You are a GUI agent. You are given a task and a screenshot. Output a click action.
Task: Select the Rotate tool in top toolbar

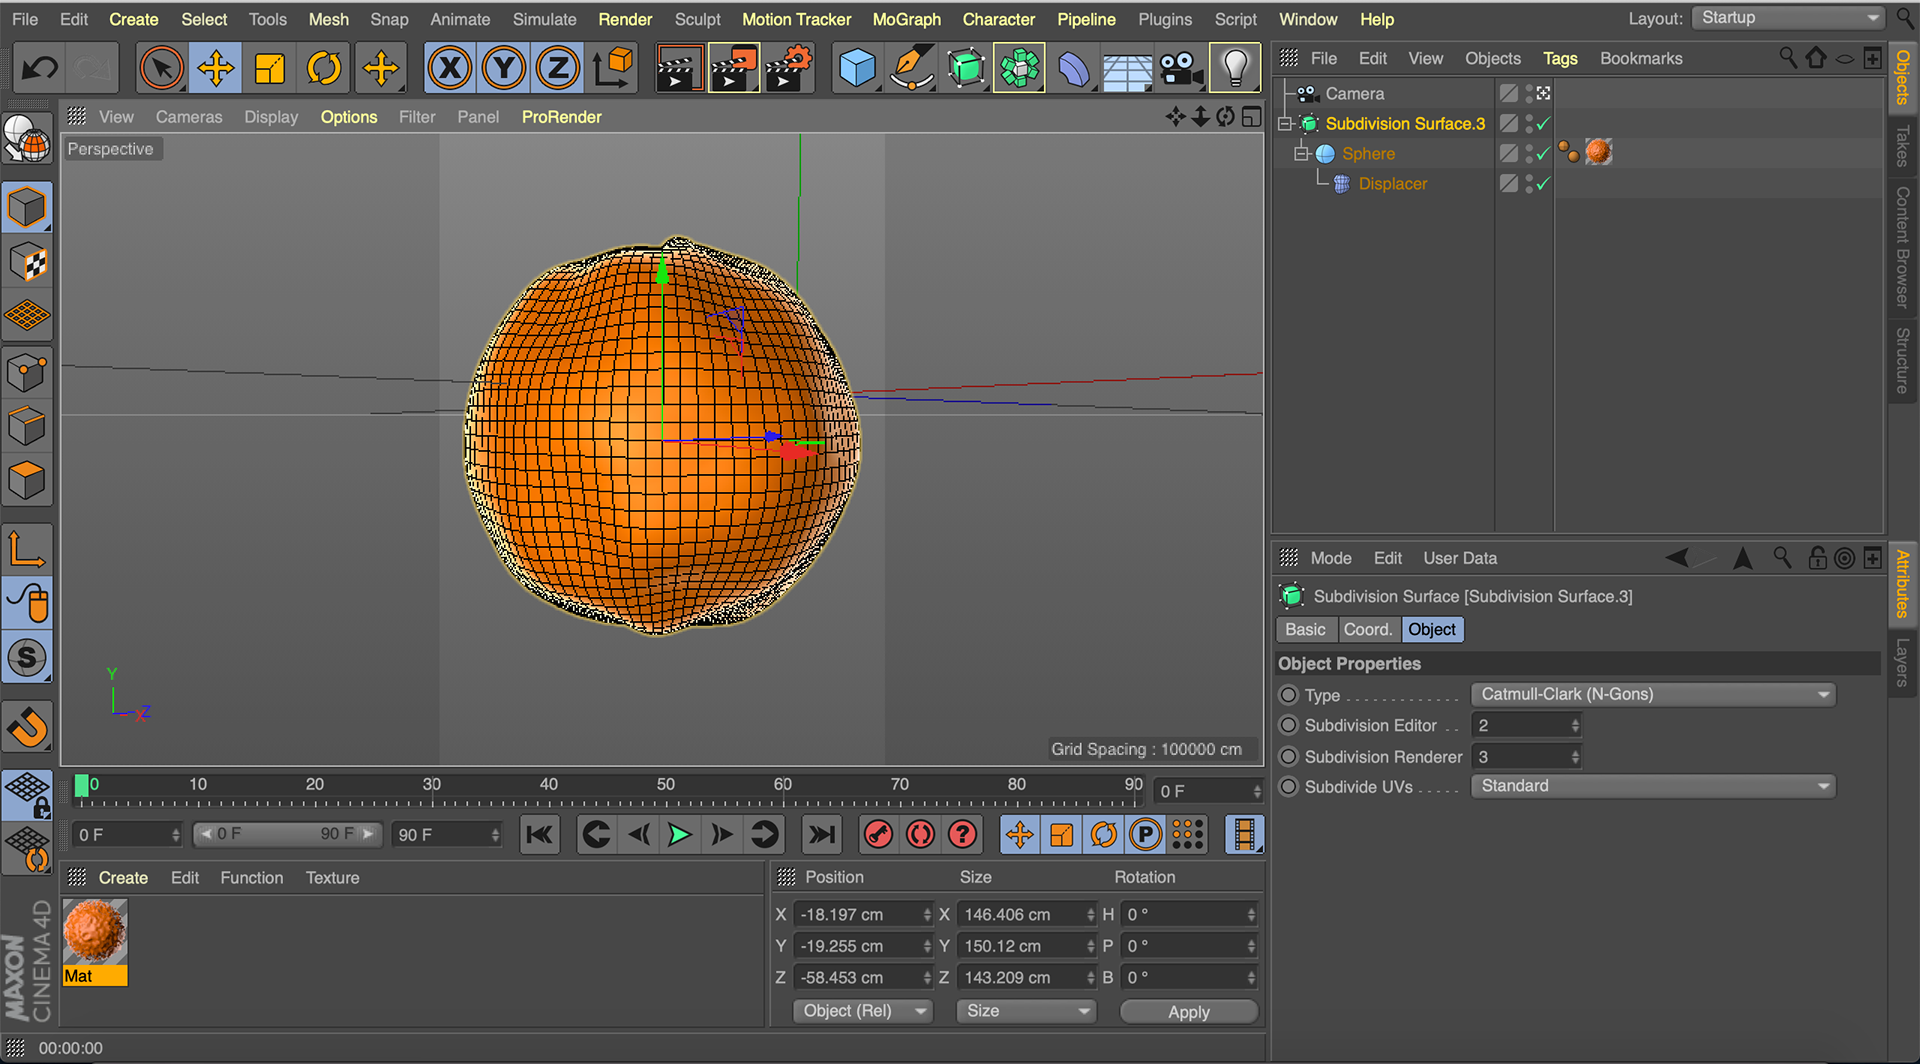coord(323,69)
